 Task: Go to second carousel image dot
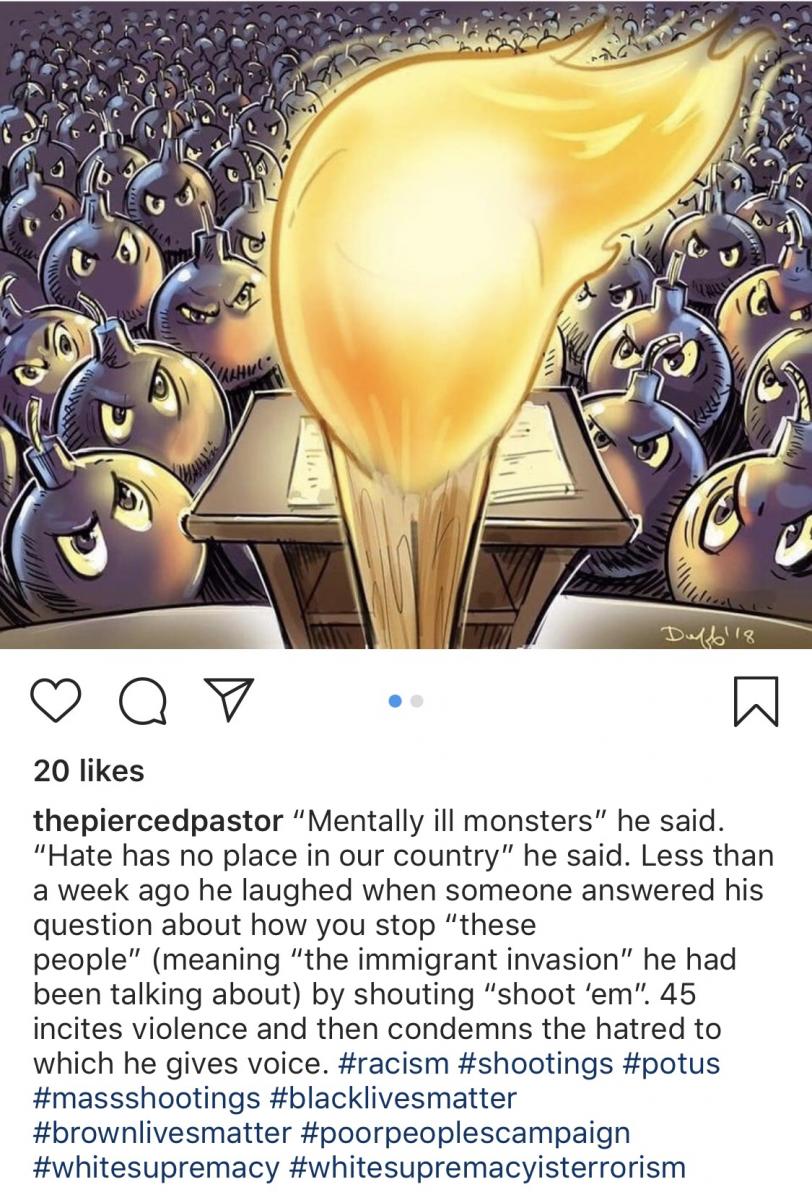click(418, 703)
